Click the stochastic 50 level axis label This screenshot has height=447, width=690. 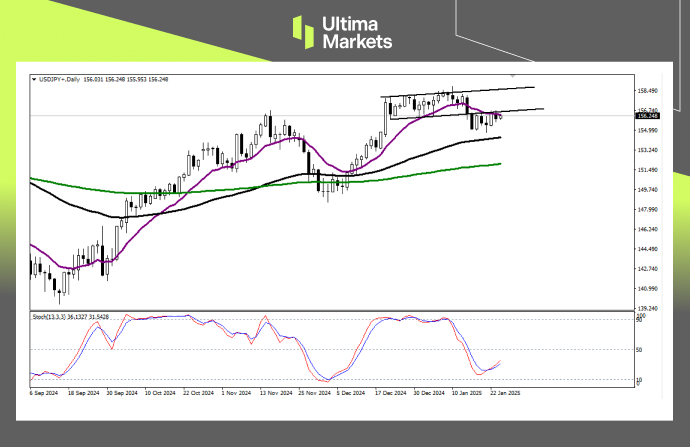point(640,349)
